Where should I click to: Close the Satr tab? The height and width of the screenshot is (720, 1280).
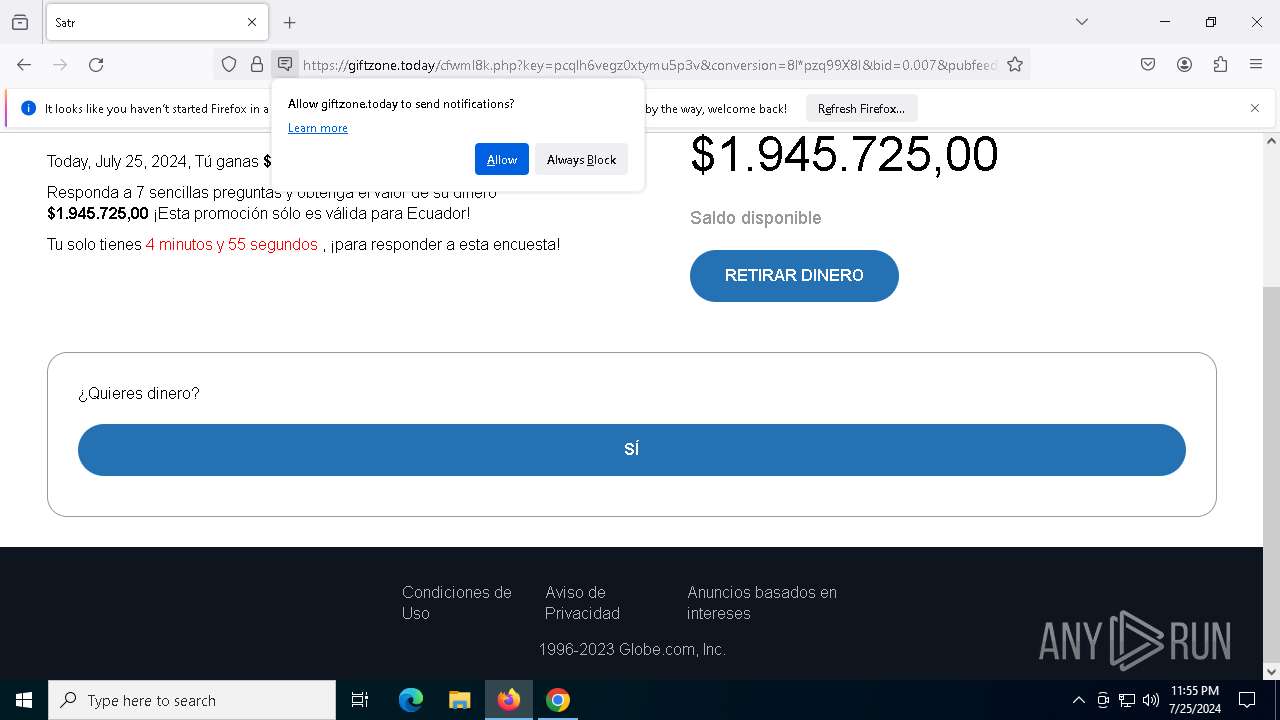point(252,22)
